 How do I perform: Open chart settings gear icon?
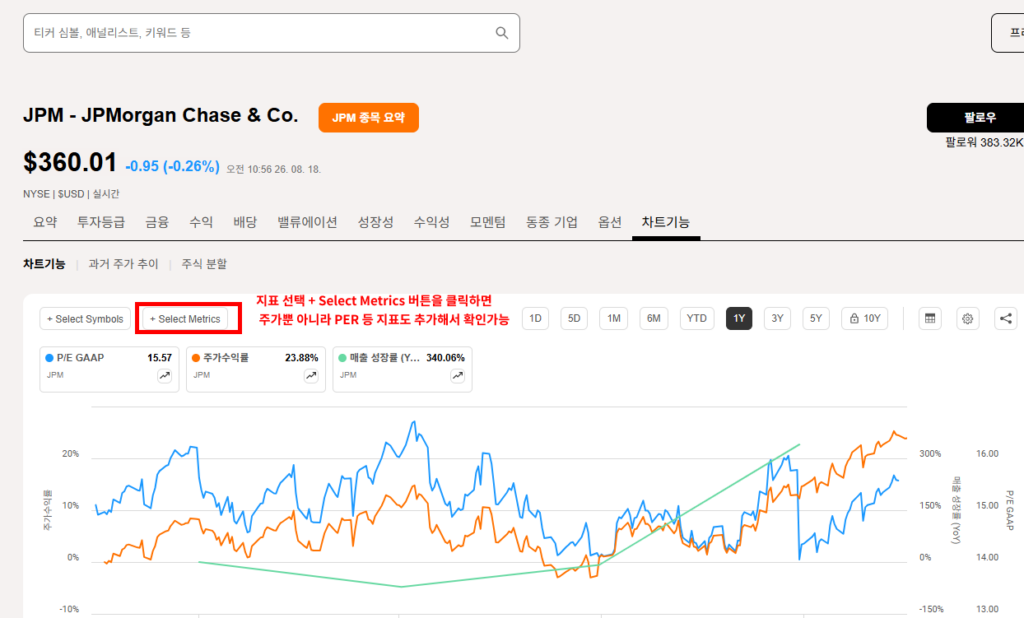(x=968, y=318)
